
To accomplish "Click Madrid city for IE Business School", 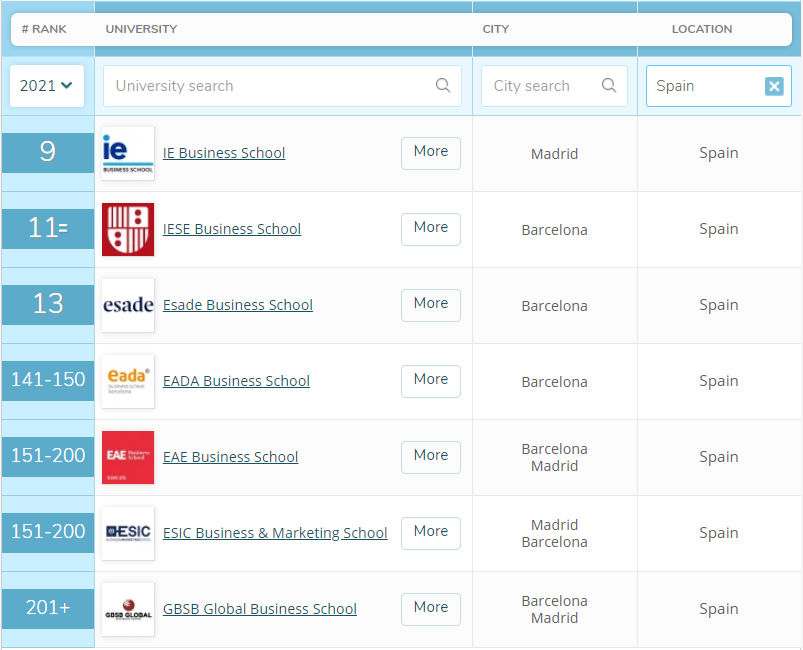I will tap(554, 154).
